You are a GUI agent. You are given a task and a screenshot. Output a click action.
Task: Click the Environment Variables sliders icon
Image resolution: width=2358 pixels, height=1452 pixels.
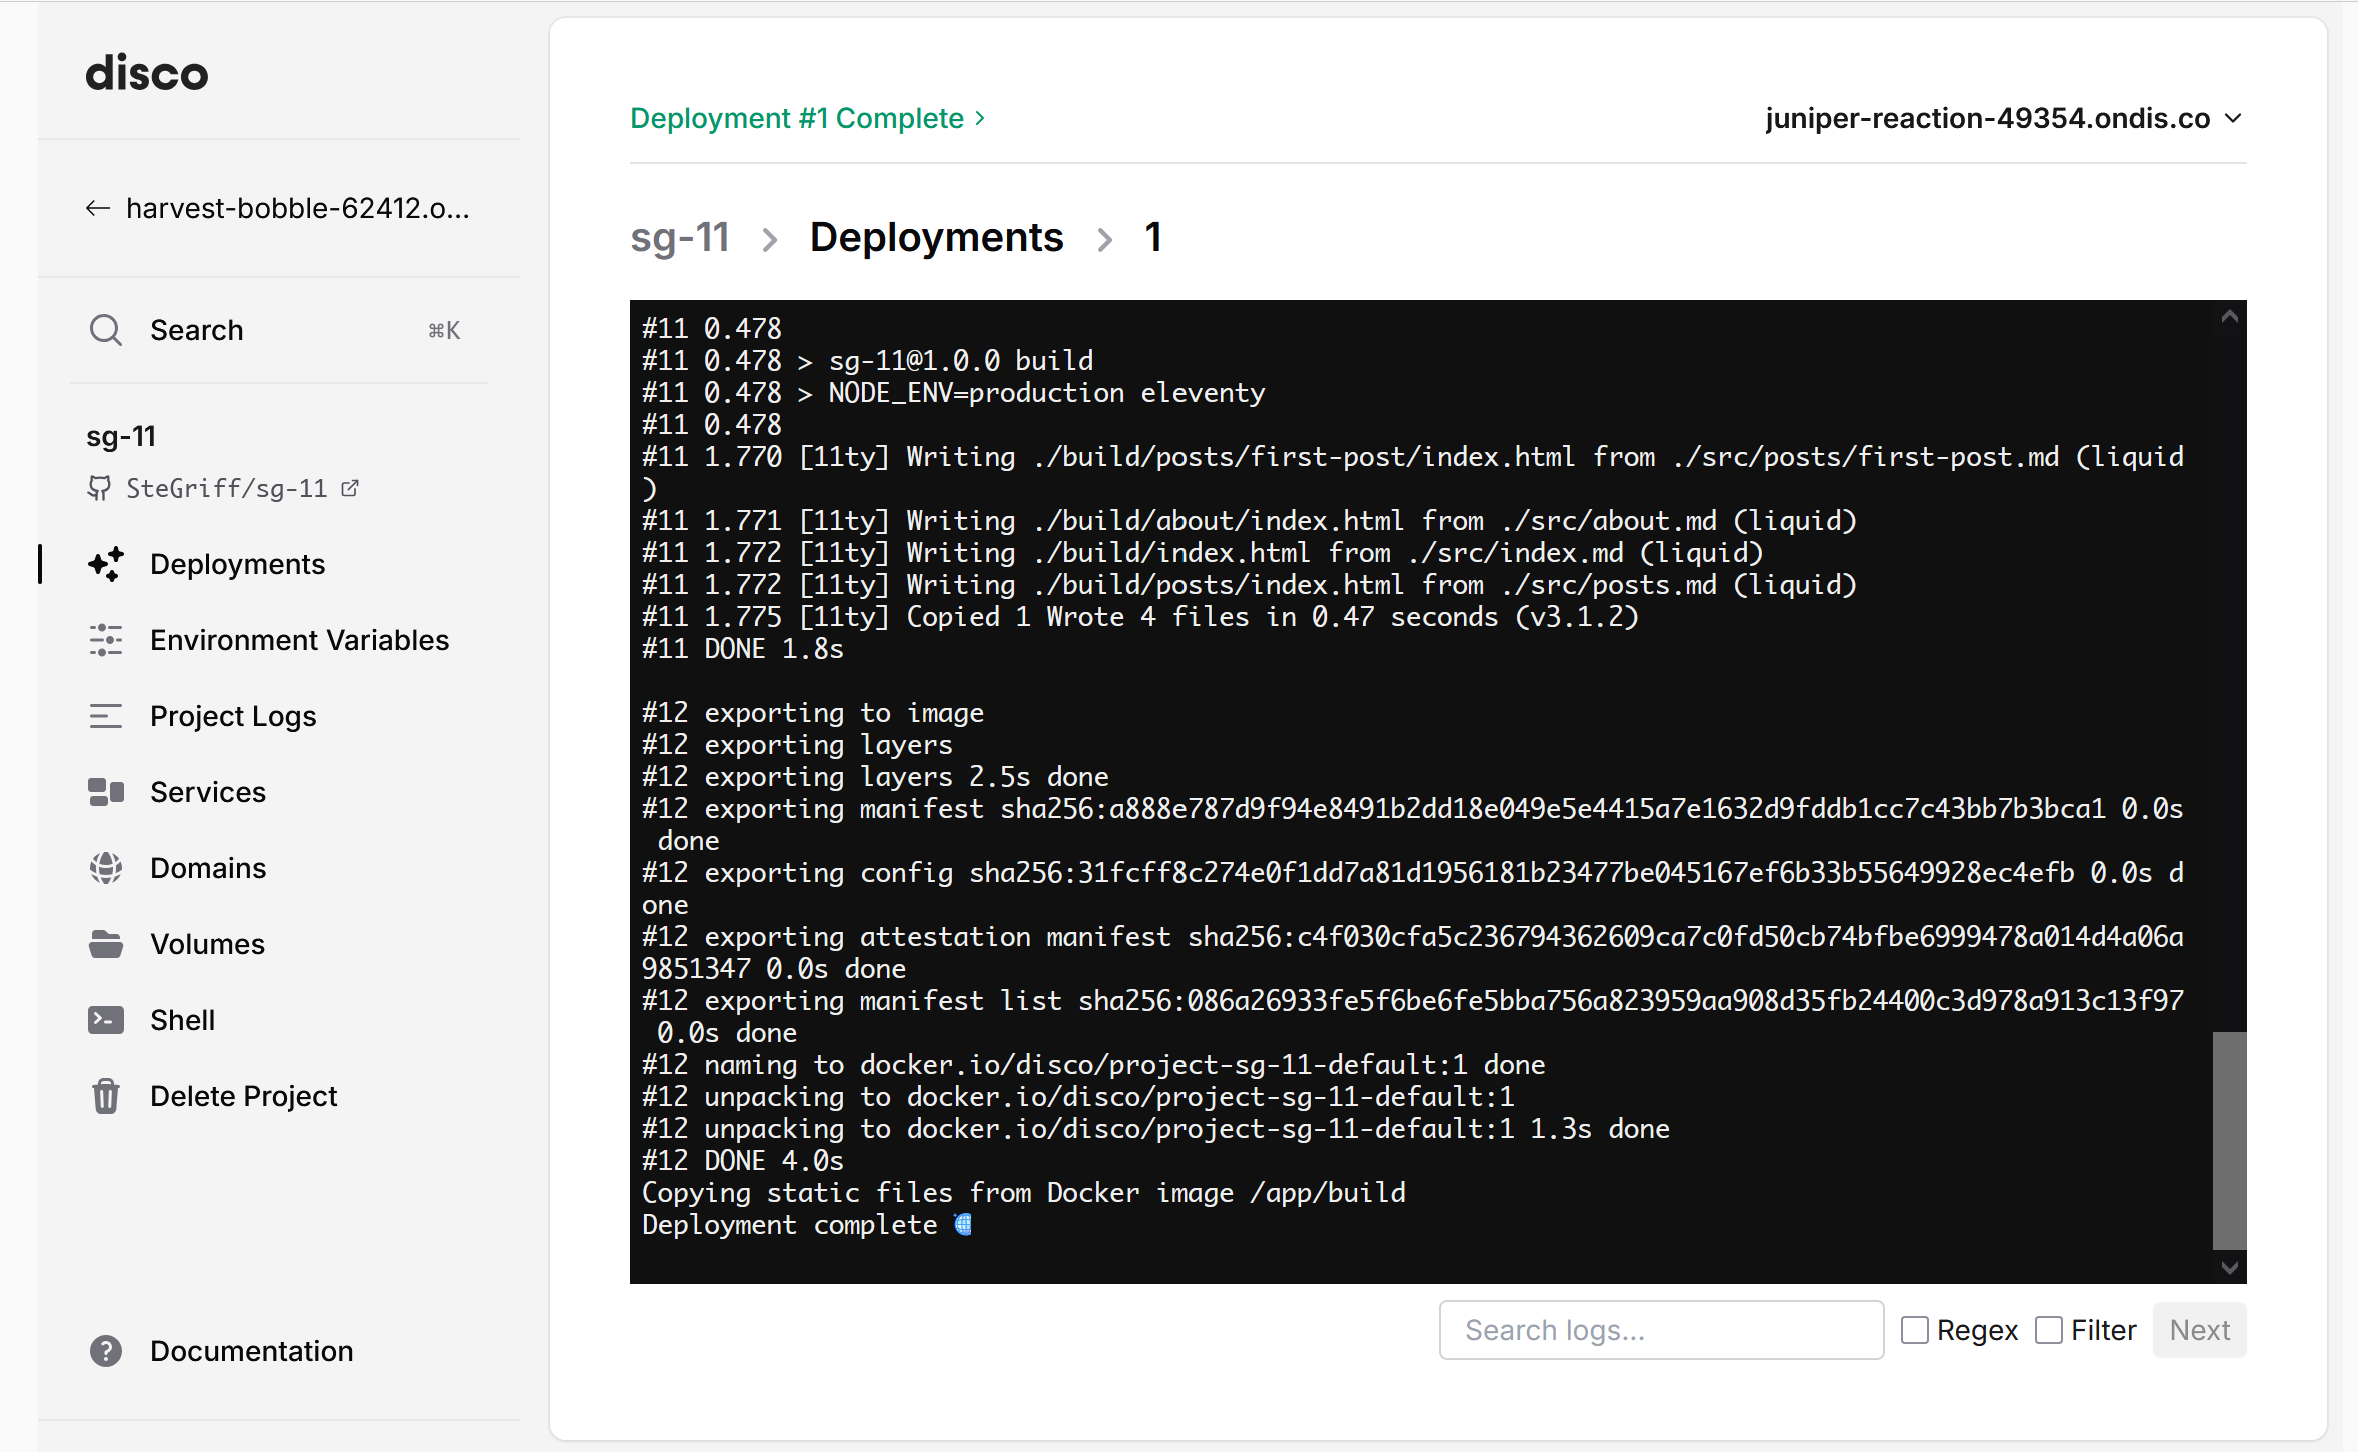point(106,640)
